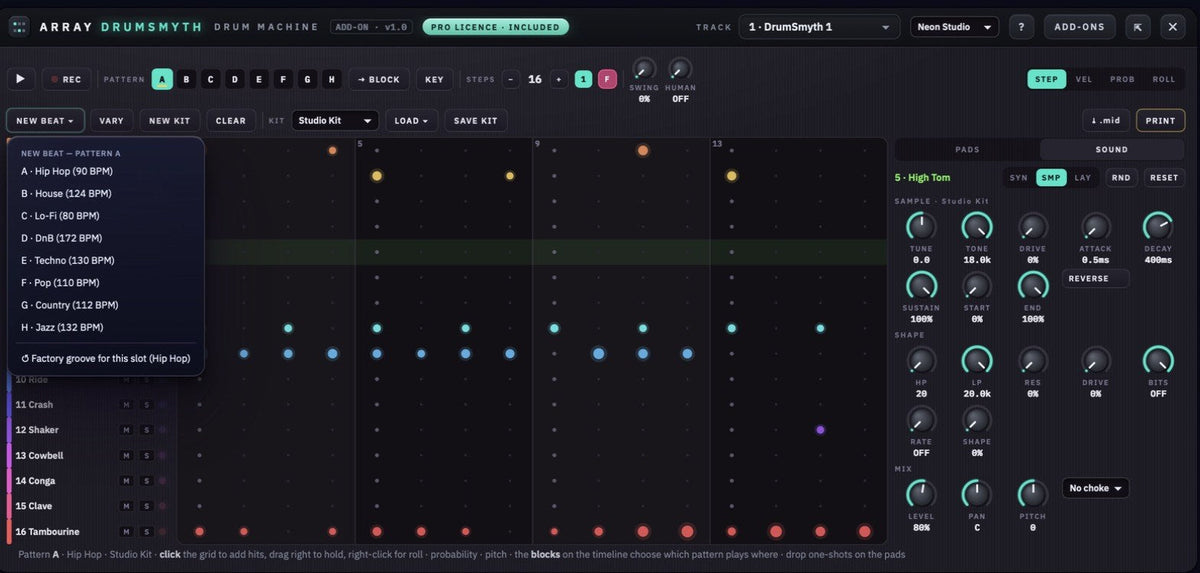
Task: Turn the Shape knob
Action: pyautogui.click(x=977, y=420)
